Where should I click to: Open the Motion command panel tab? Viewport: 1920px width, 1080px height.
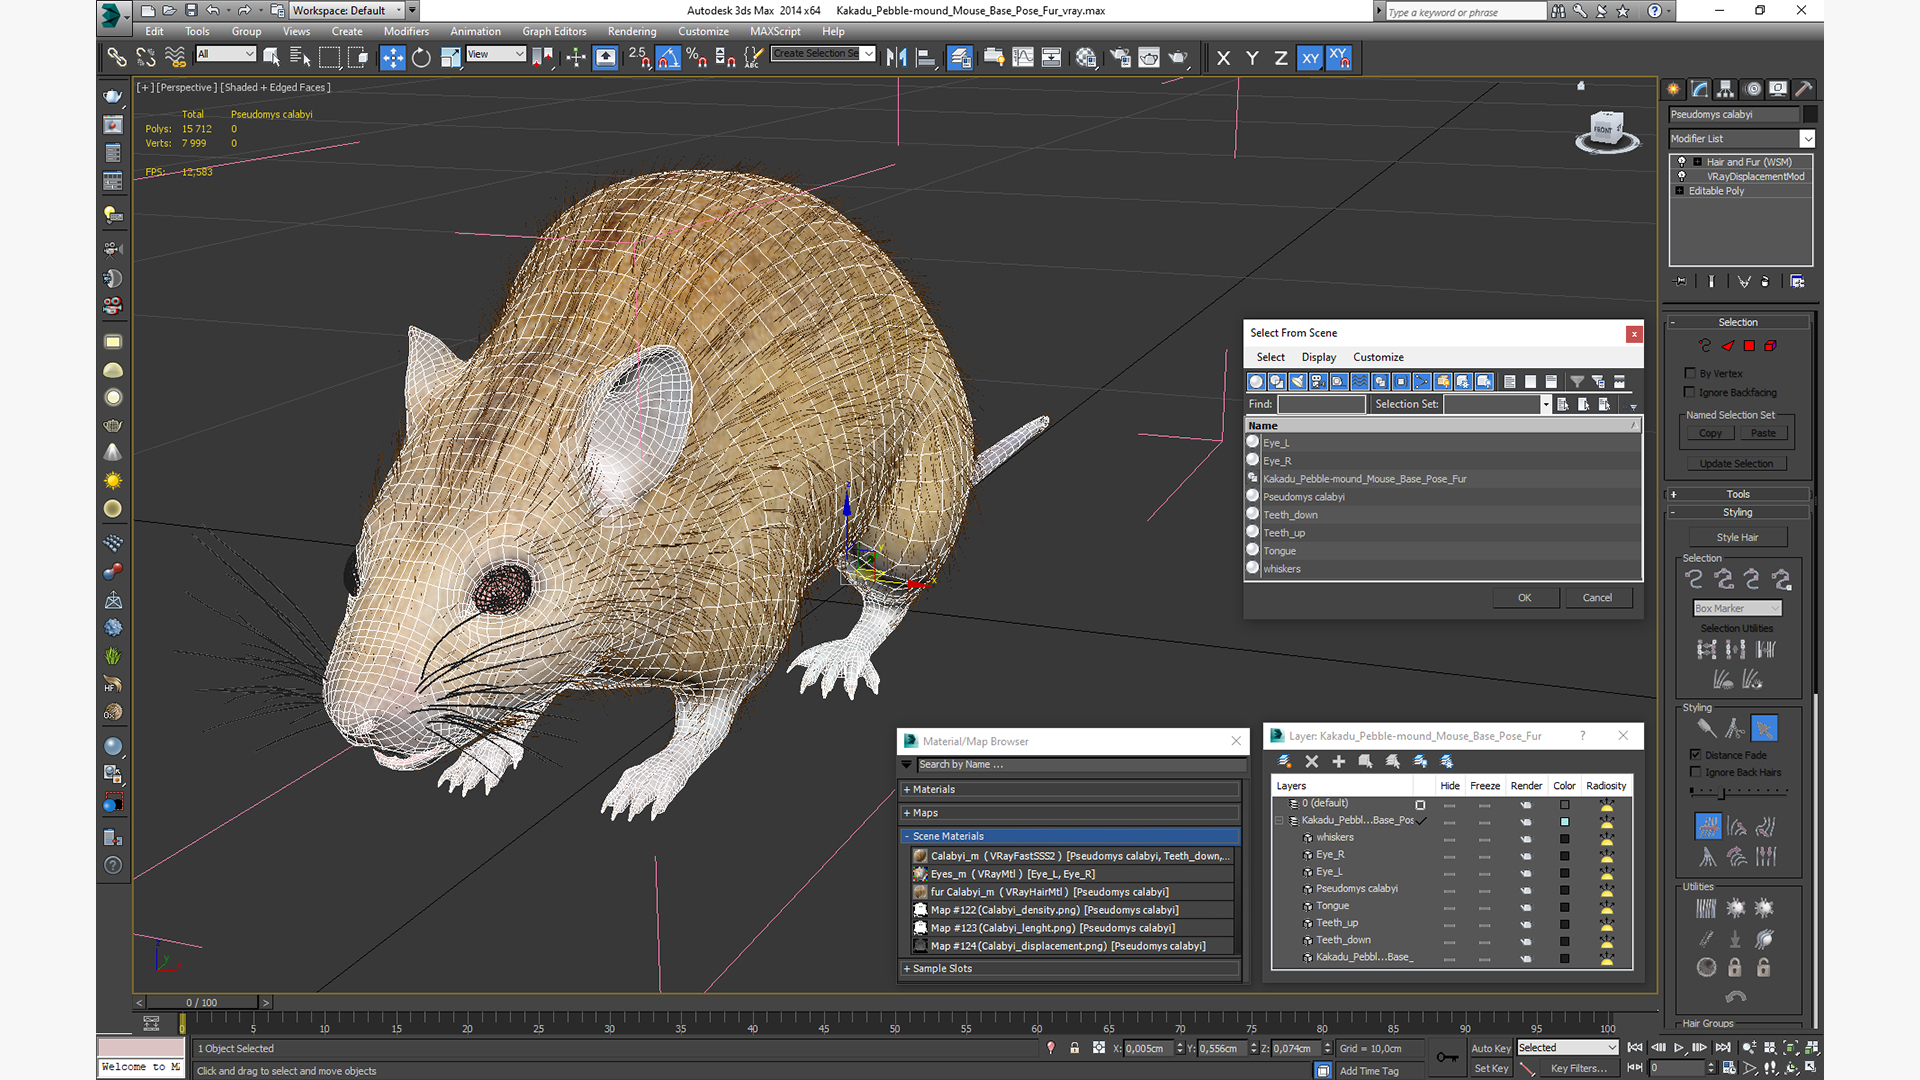click(x=1752, y=89)
